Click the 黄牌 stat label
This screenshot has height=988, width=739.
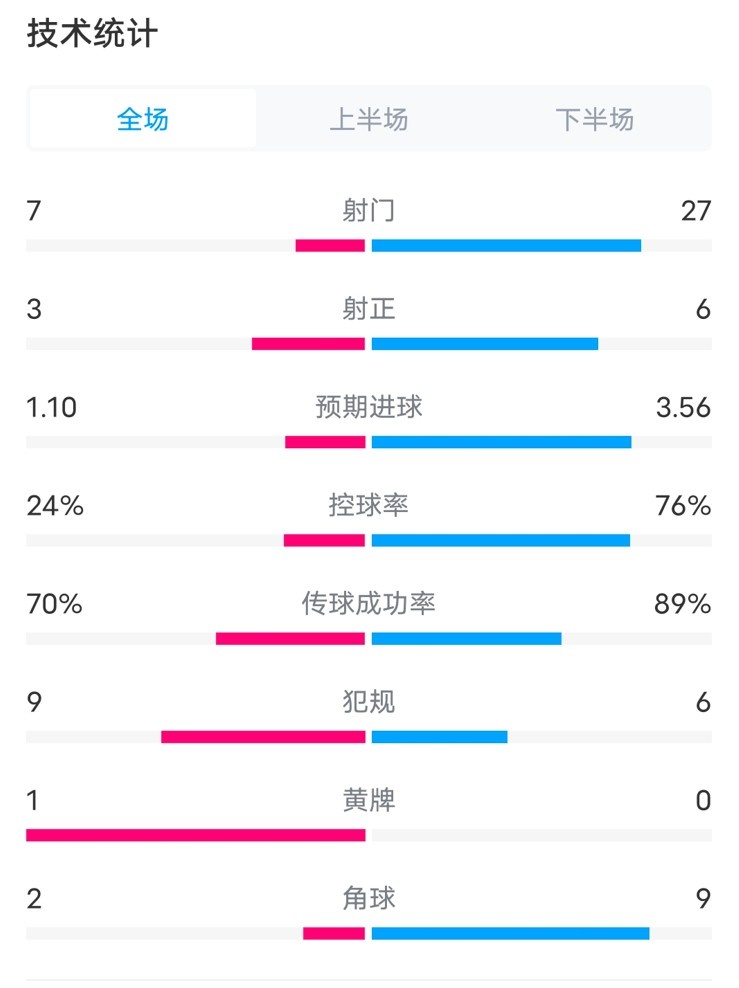pyautogui.click(x=369, y=800)
